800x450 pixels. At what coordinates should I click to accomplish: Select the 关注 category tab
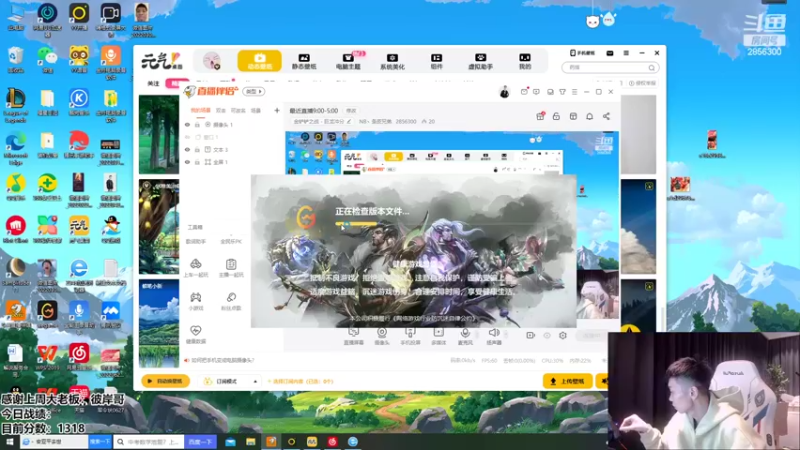coord(153,83)
